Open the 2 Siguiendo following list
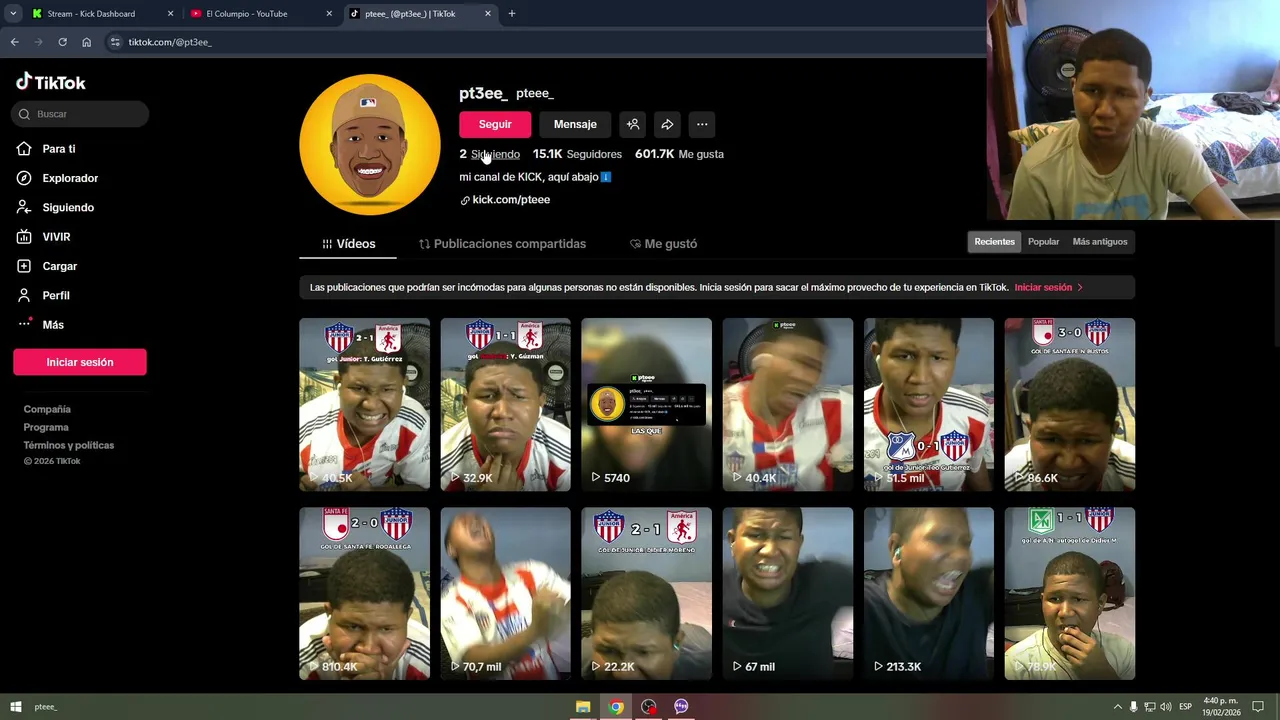1280x720 pixels. click(489, 154)
